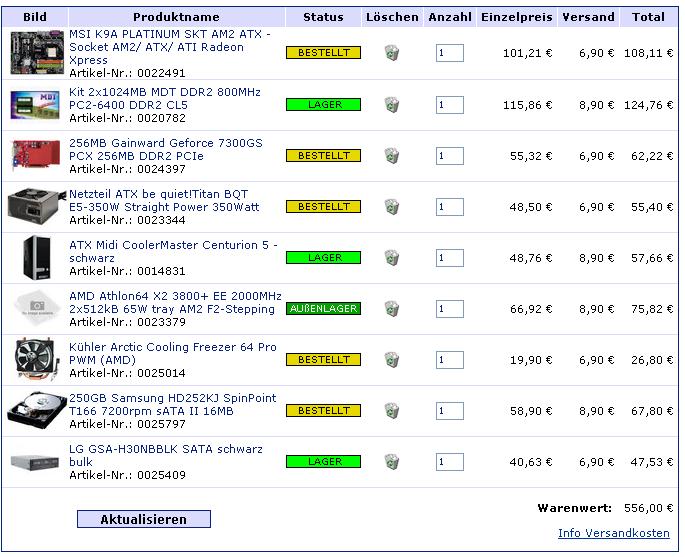
Task: Remove Samsung HD252KJ drive using trash icon
Action: click(x=392, y=411)
